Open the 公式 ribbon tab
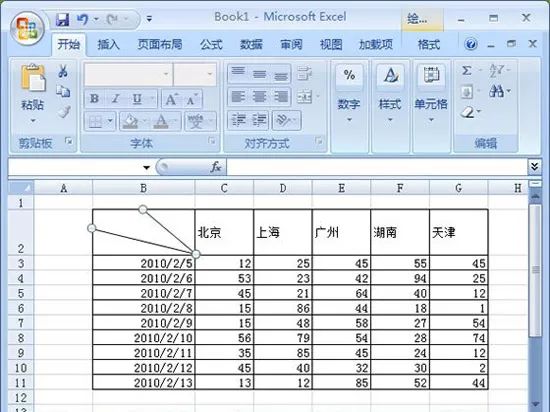The width and height of the screenshot is (550, 412). pos(211,45)
